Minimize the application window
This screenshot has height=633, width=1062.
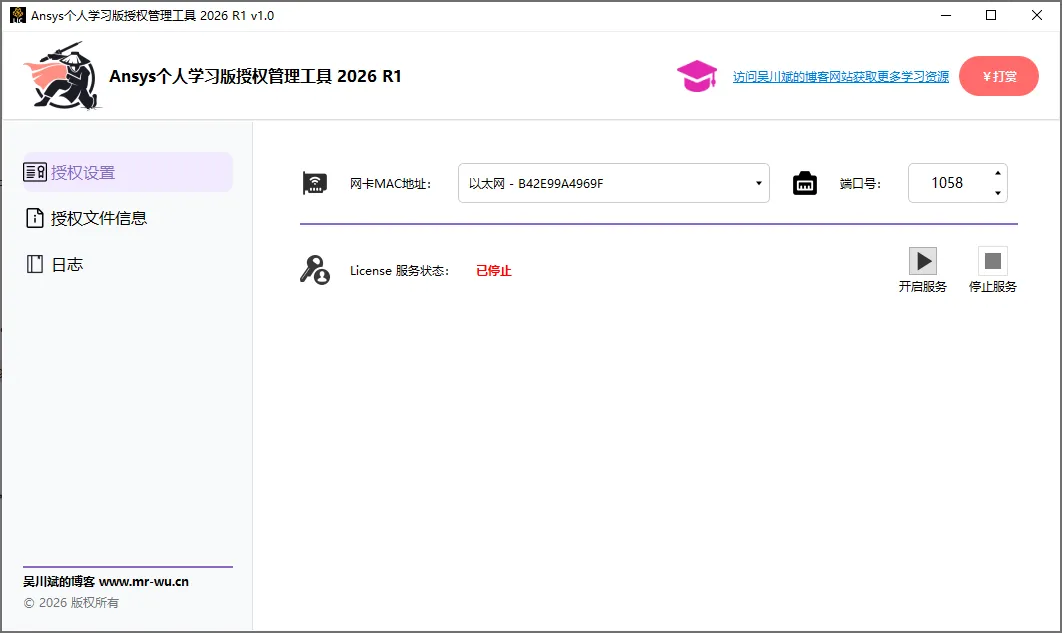tap(946, 15)
